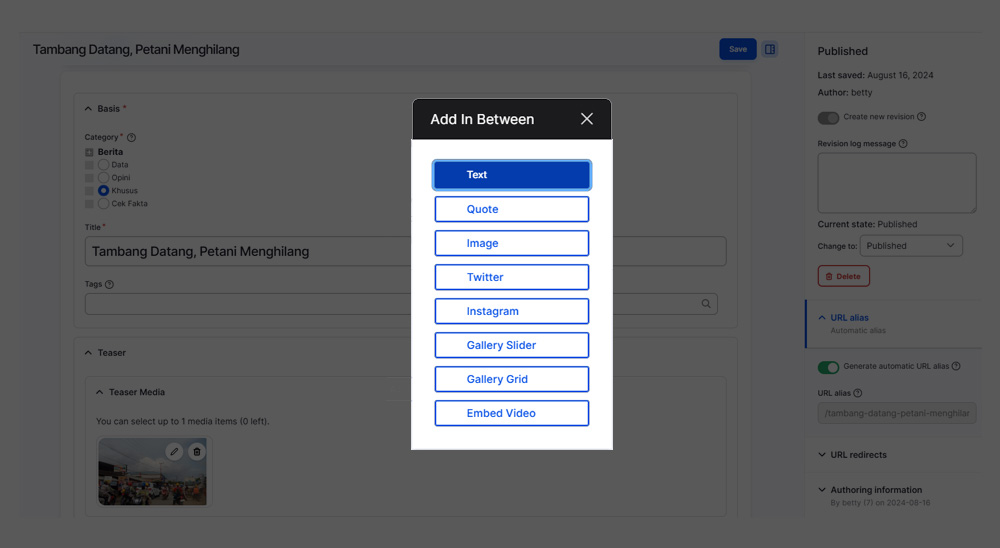Select the Opini category radio button
The width and height of the screenshot is (1000, 548).
point(104,178)
